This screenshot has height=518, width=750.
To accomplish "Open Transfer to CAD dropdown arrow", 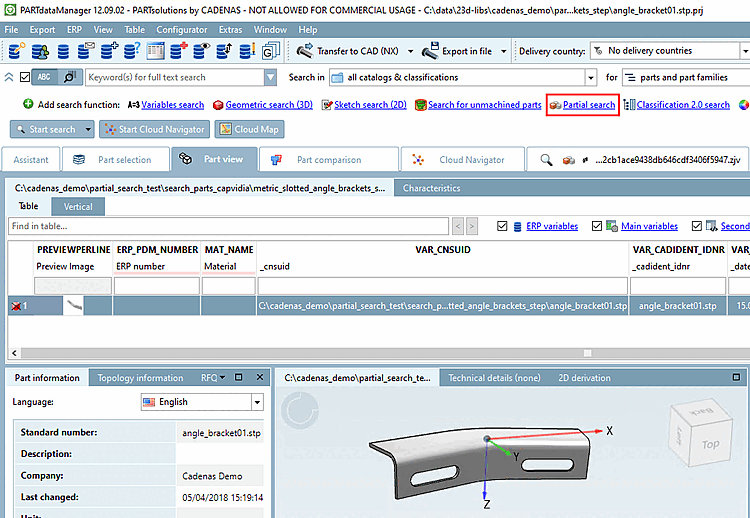I will 410,51.
